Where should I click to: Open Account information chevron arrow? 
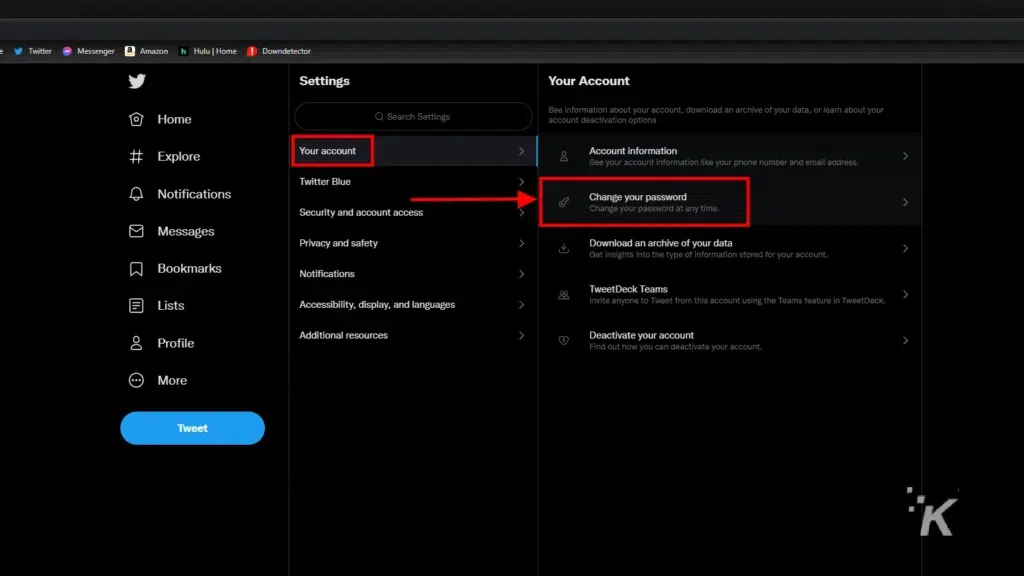click(905, 156)
